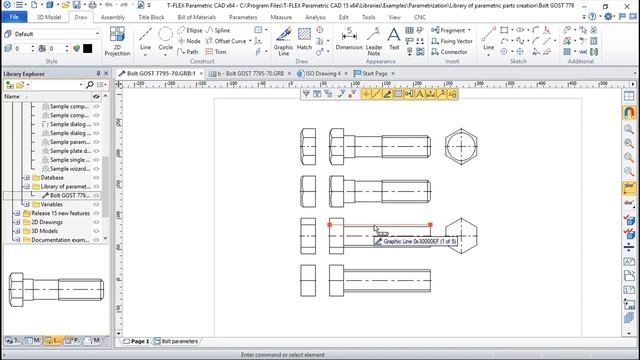
Task: Close the Library Explorer panel
Action: click(x=107, y=73)
